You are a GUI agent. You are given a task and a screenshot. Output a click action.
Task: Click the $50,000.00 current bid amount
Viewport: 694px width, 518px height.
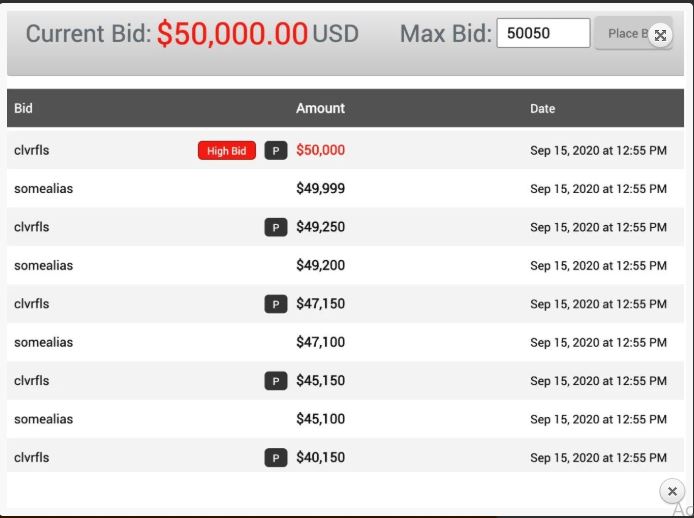(x=232, y=34)
